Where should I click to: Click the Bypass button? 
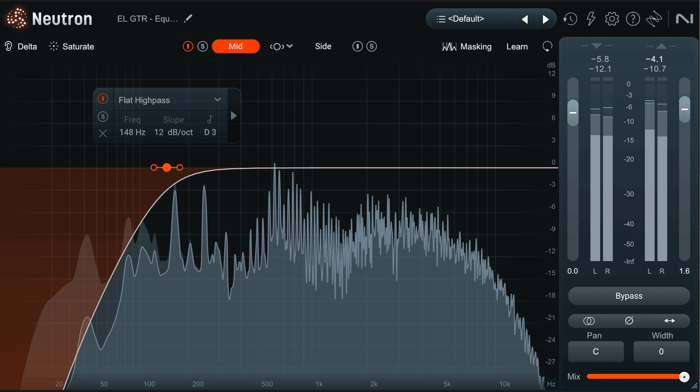coord(629,296)
